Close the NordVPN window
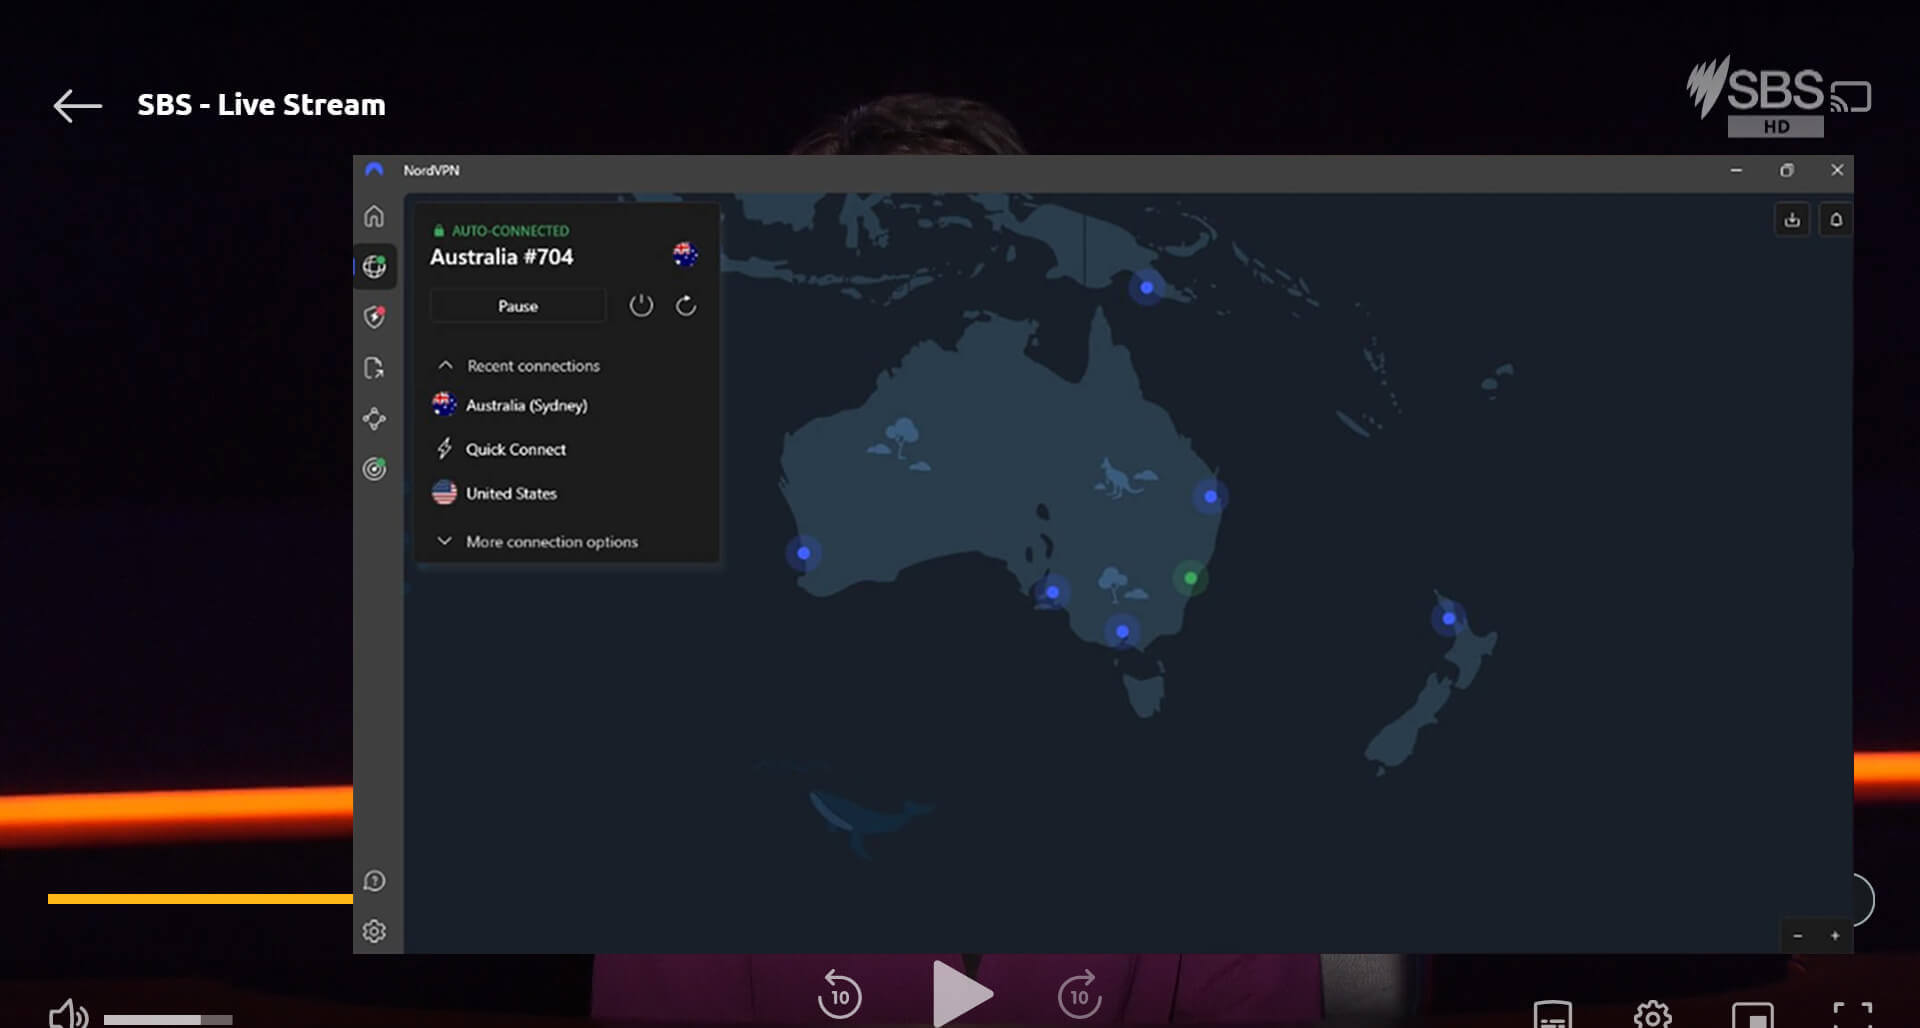Viewport: 1920px width, 1028px height. (1837, 170)
